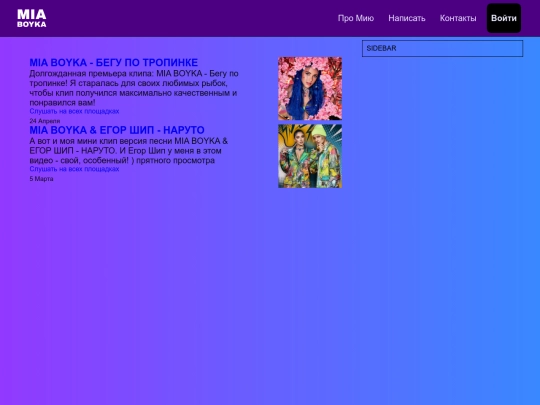Click the Войти login button
The image size is (540, 405).
coord(503,18)
